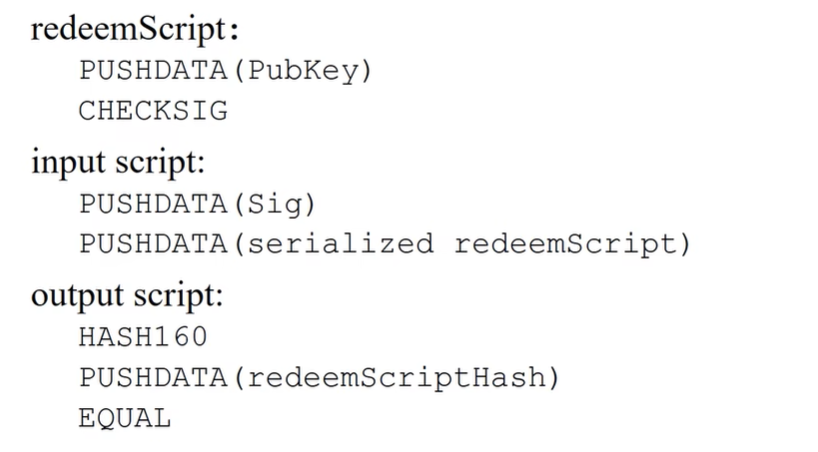Click the HASH160 opcode
The width and height of the screenshot is (818, 452).
click(x=143, y=337)
